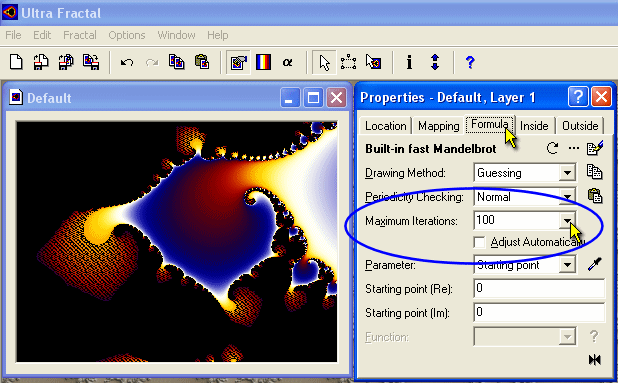Click the blue question mark help icon
Viewport: 618px width, 383px height.
[x=470, y=62]
